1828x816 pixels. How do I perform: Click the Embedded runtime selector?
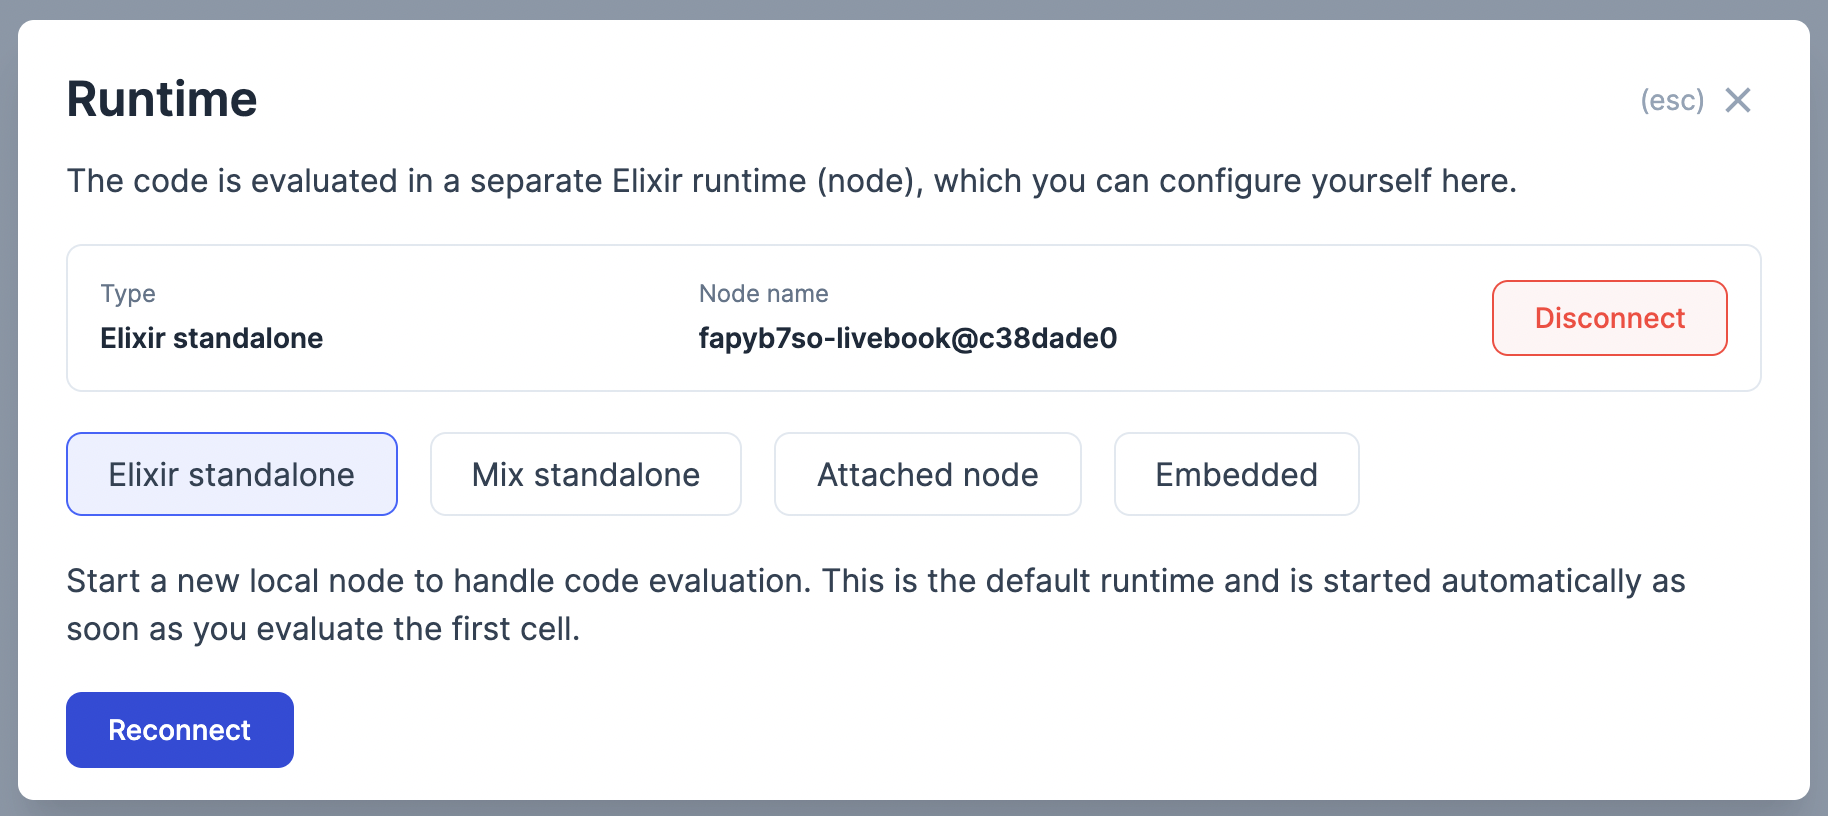tap(1236, 474)
